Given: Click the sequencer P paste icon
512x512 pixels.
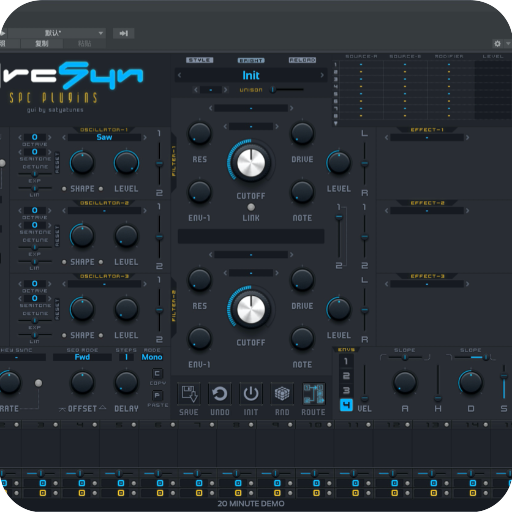Looking at the screenshot, I should pos(157,395).
